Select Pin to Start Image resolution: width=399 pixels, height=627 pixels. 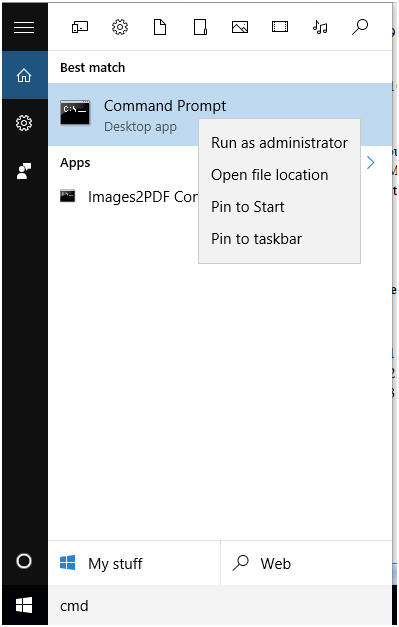[279, 207]
